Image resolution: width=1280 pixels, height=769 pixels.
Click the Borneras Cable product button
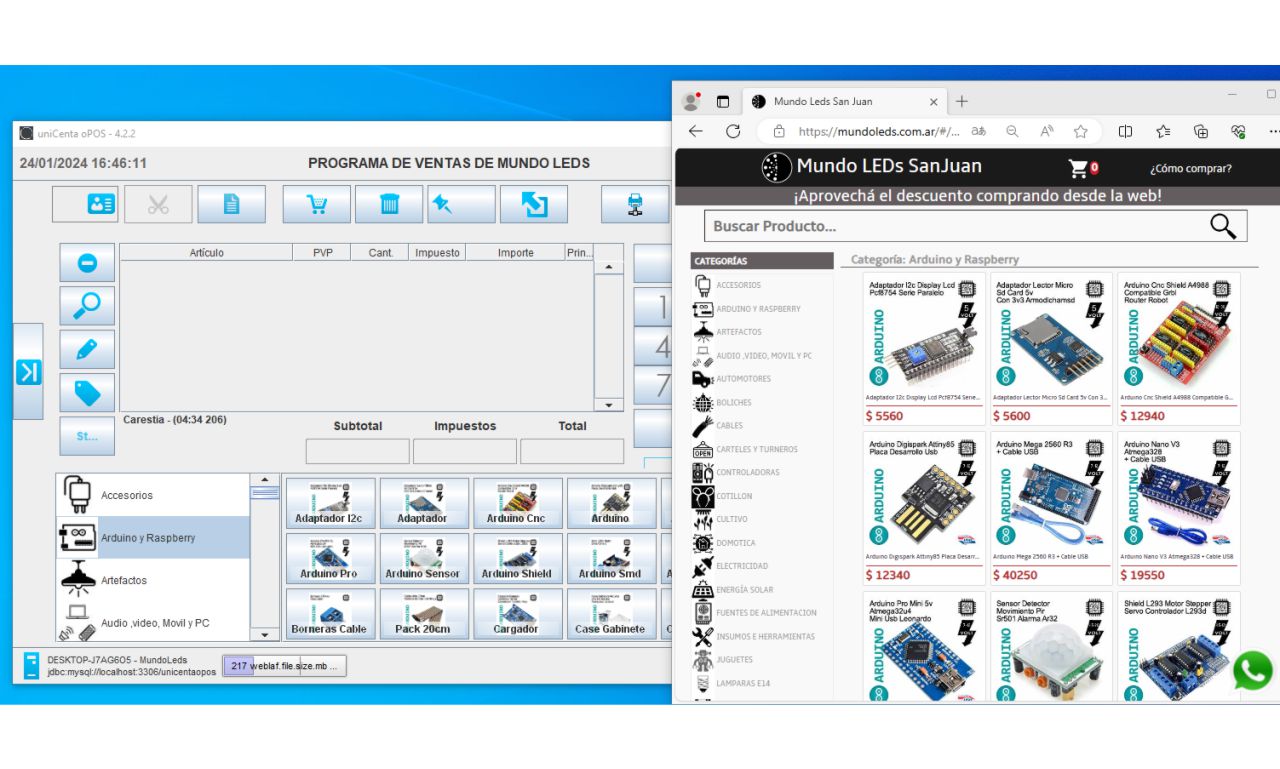(x=331, y=614)
